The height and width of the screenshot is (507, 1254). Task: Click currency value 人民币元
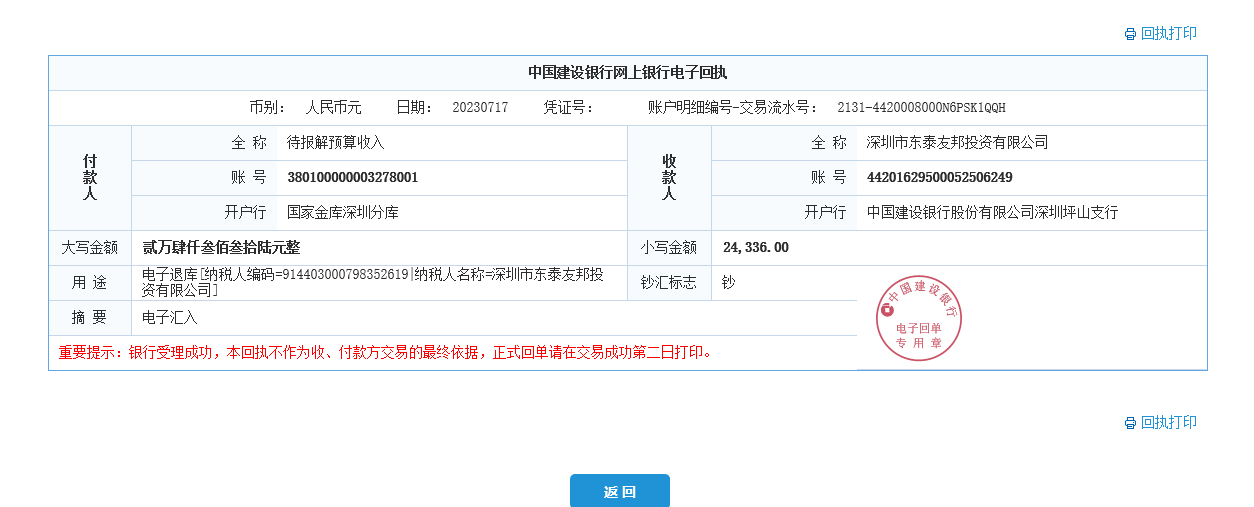coord(334,108)
